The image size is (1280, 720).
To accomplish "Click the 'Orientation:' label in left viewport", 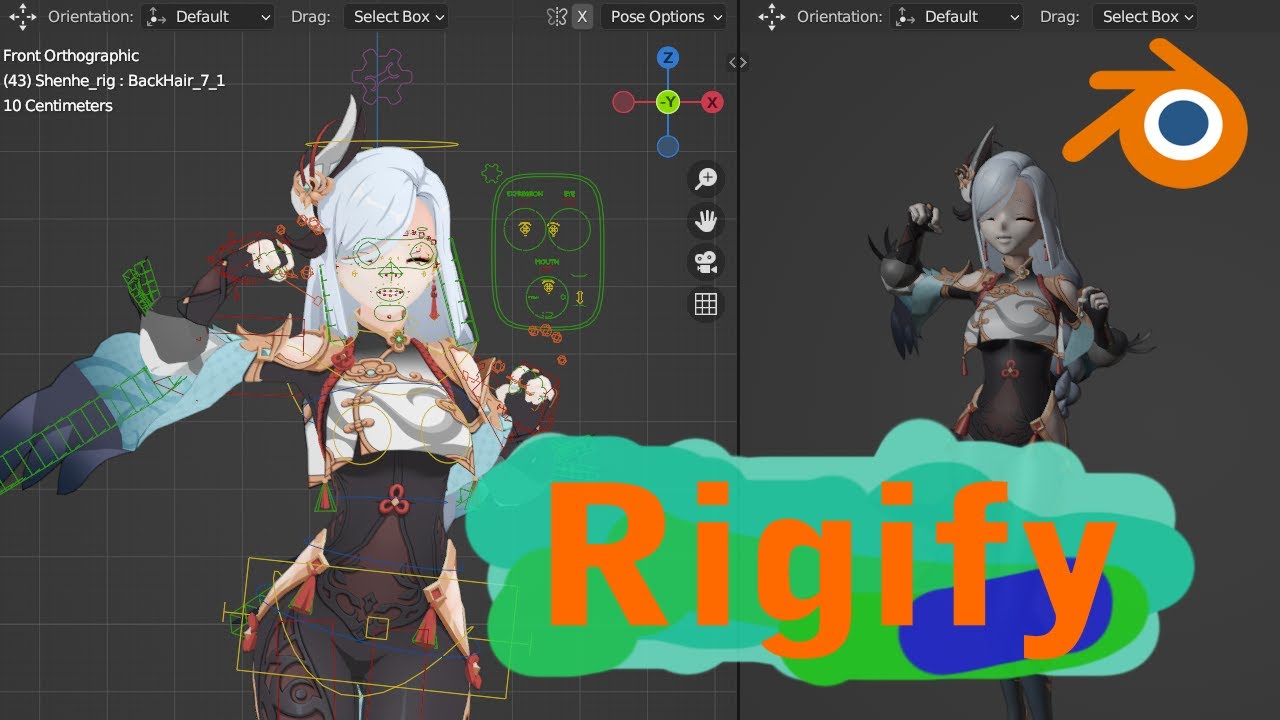I will click(x=90, y=17).
